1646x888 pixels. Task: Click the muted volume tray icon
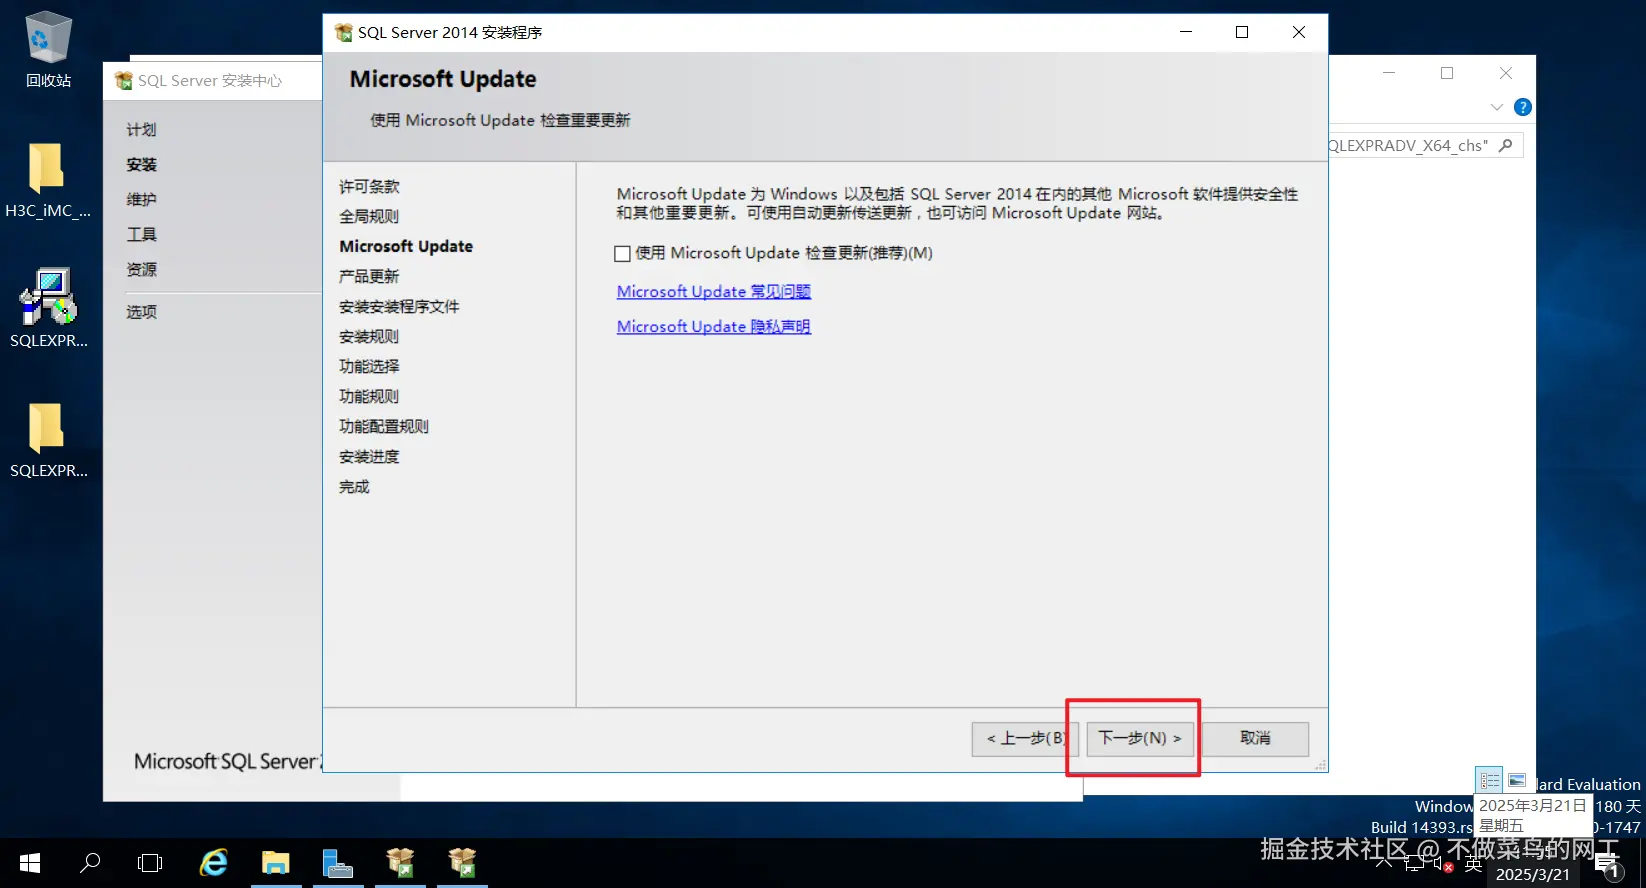pyautogui.click(x=1441, y=864)
